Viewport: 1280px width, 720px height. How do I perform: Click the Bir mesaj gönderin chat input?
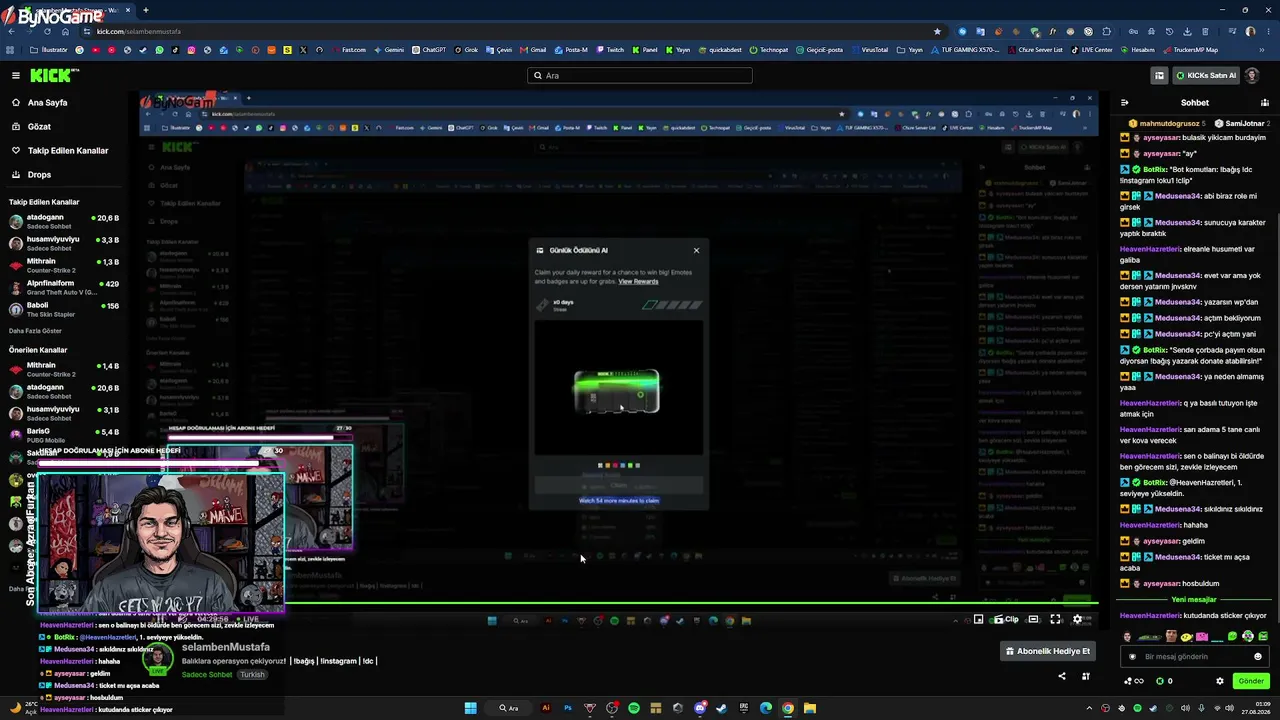[x=1195, y=657]
